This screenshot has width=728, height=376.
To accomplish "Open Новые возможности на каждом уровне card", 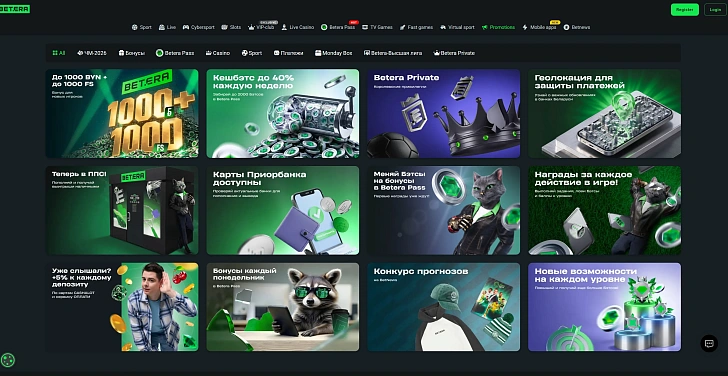I will pos(604,307).
